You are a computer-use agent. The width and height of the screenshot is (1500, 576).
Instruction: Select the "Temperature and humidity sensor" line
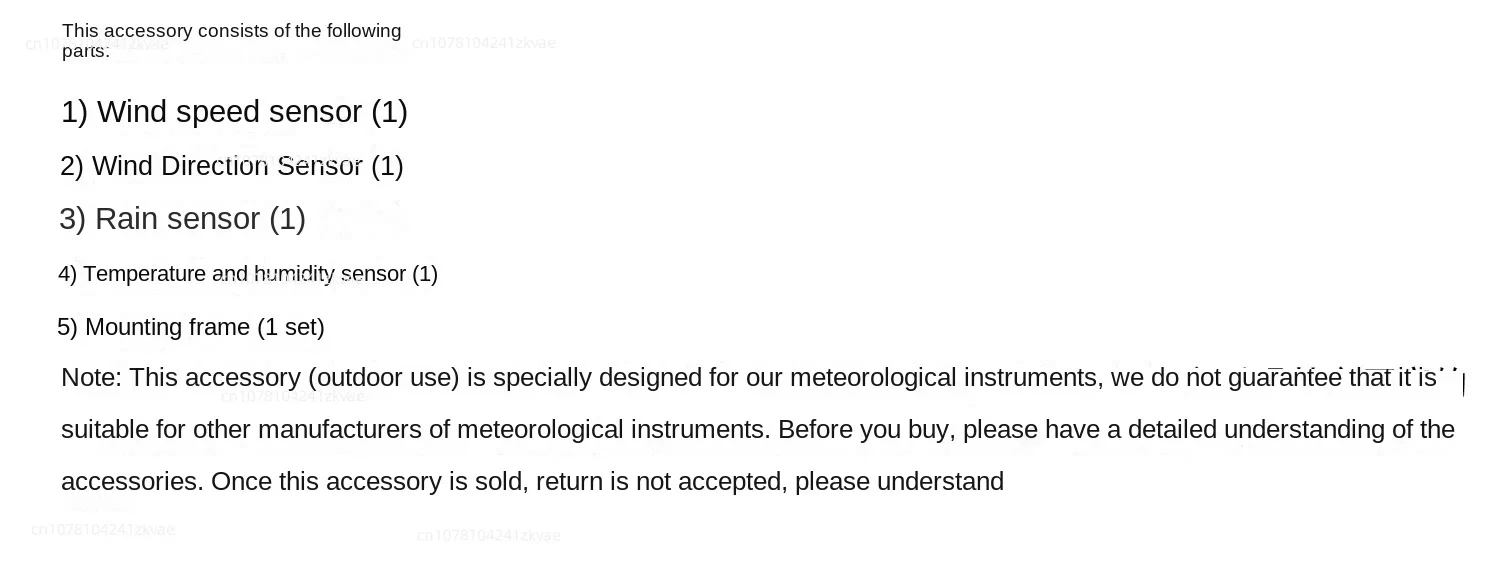point(247,274)
